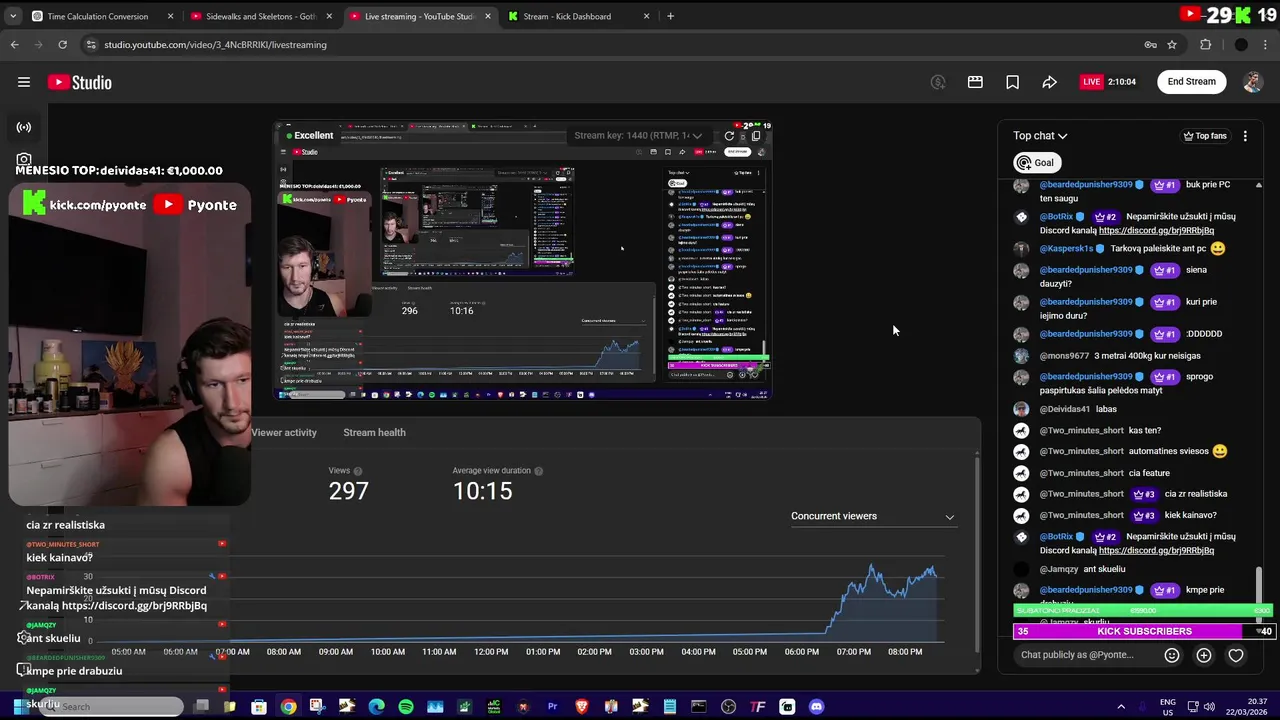Click the LIVE indicator badge

pyautogui.click(x=1091, y=82)
